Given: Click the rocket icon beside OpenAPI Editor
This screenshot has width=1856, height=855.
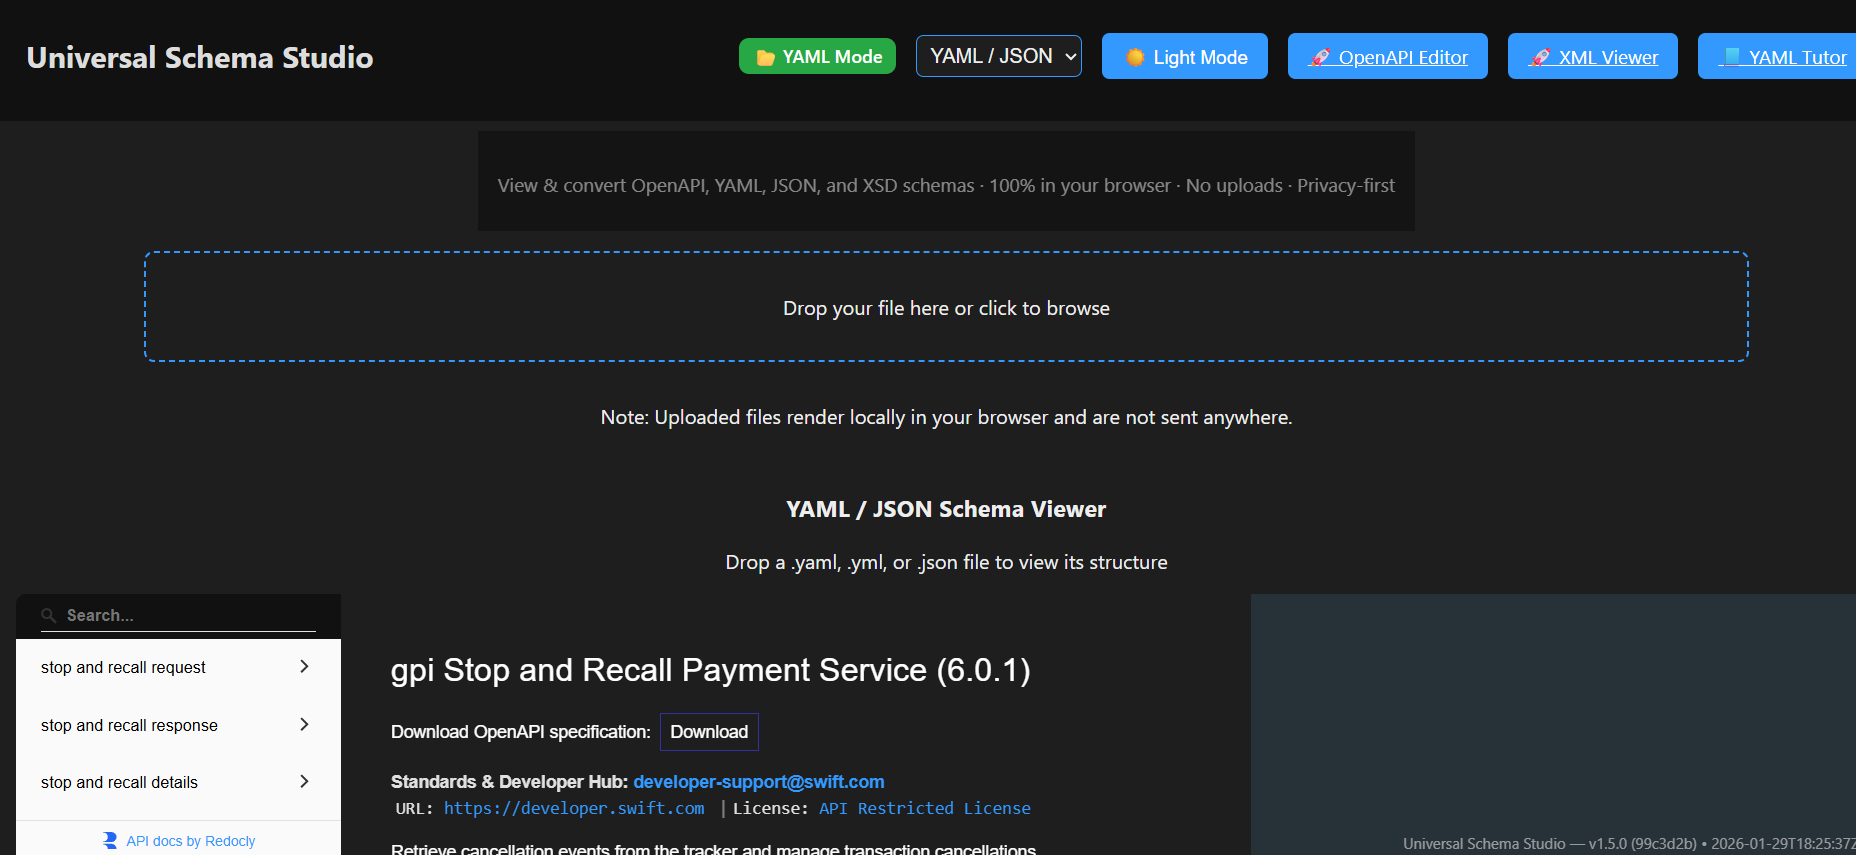Looking at the screenshot, I should pos(1320,57).
